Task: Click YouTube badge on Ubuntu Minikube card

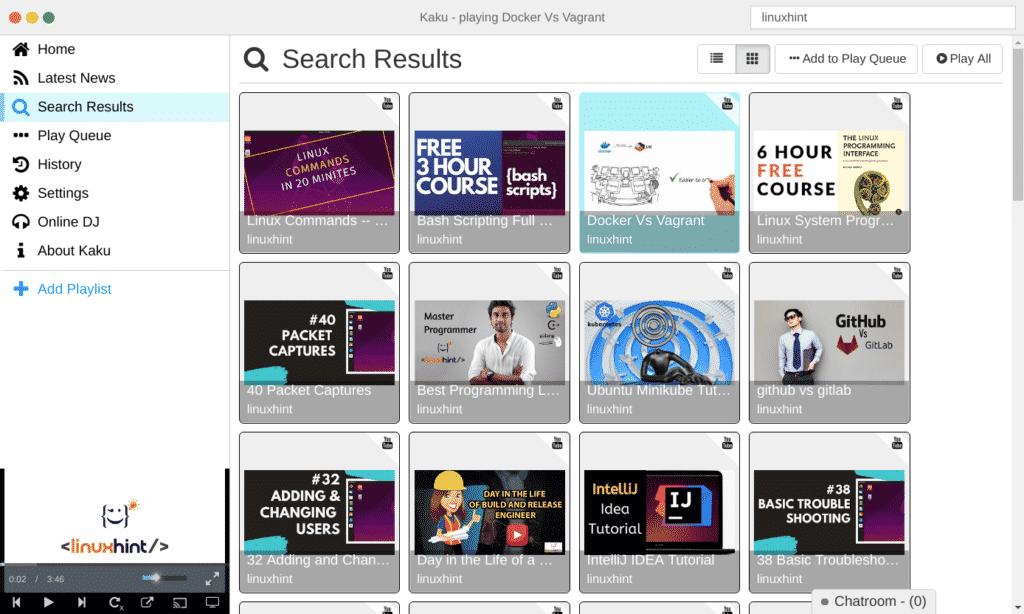Action: [x=727, y=273]
